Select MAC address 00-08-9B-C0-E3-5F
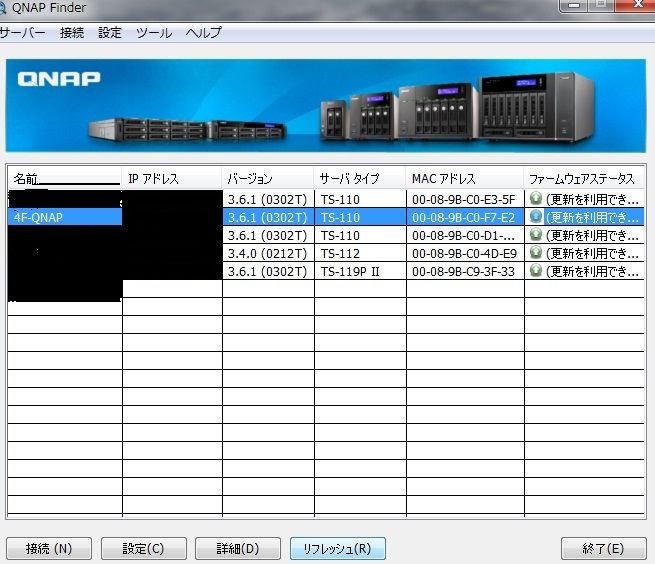Image resolution: width=655 pixels, height=564 pixels. point(464,199)
